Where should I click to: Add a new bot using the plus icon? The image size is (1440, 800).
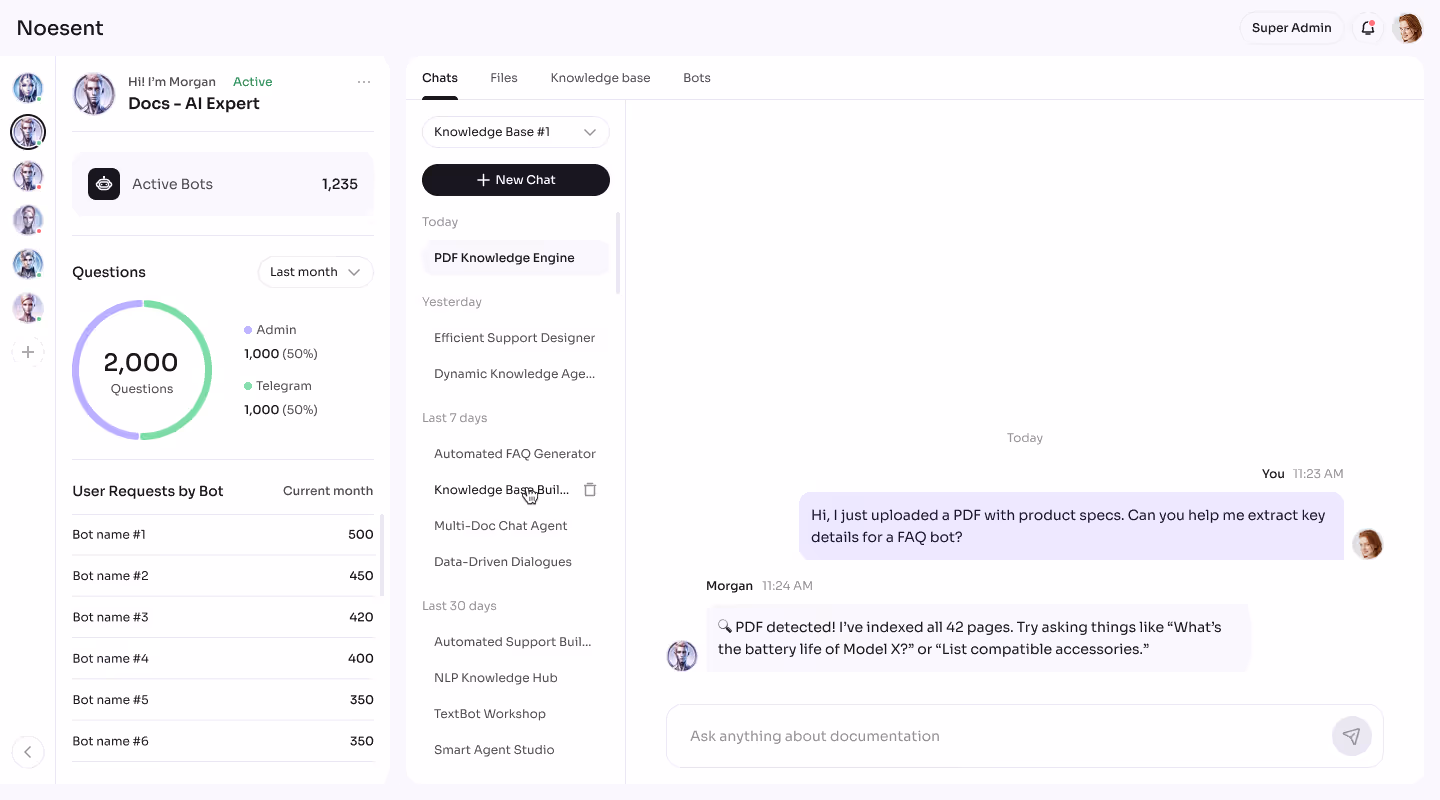click(x=27, y=351)
